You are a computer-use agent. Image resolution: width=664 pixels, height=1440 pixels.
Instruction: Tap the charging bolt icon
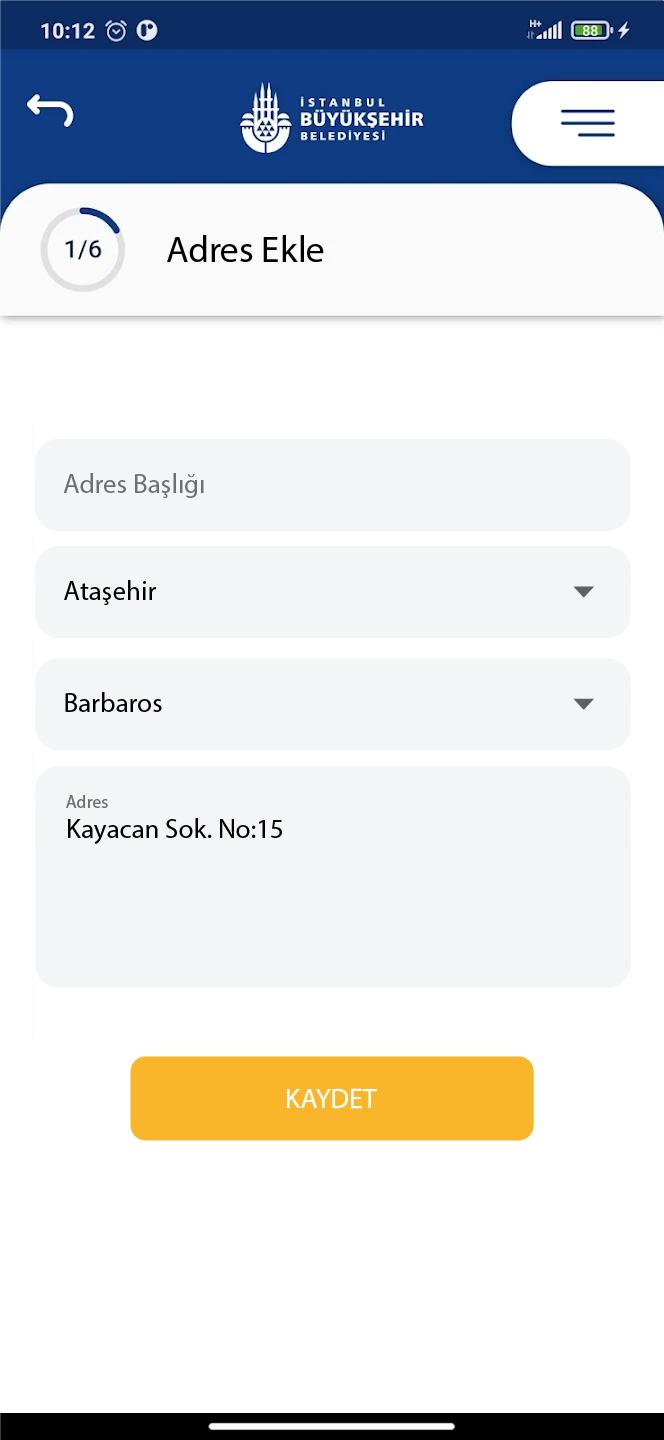pos(624,31)
